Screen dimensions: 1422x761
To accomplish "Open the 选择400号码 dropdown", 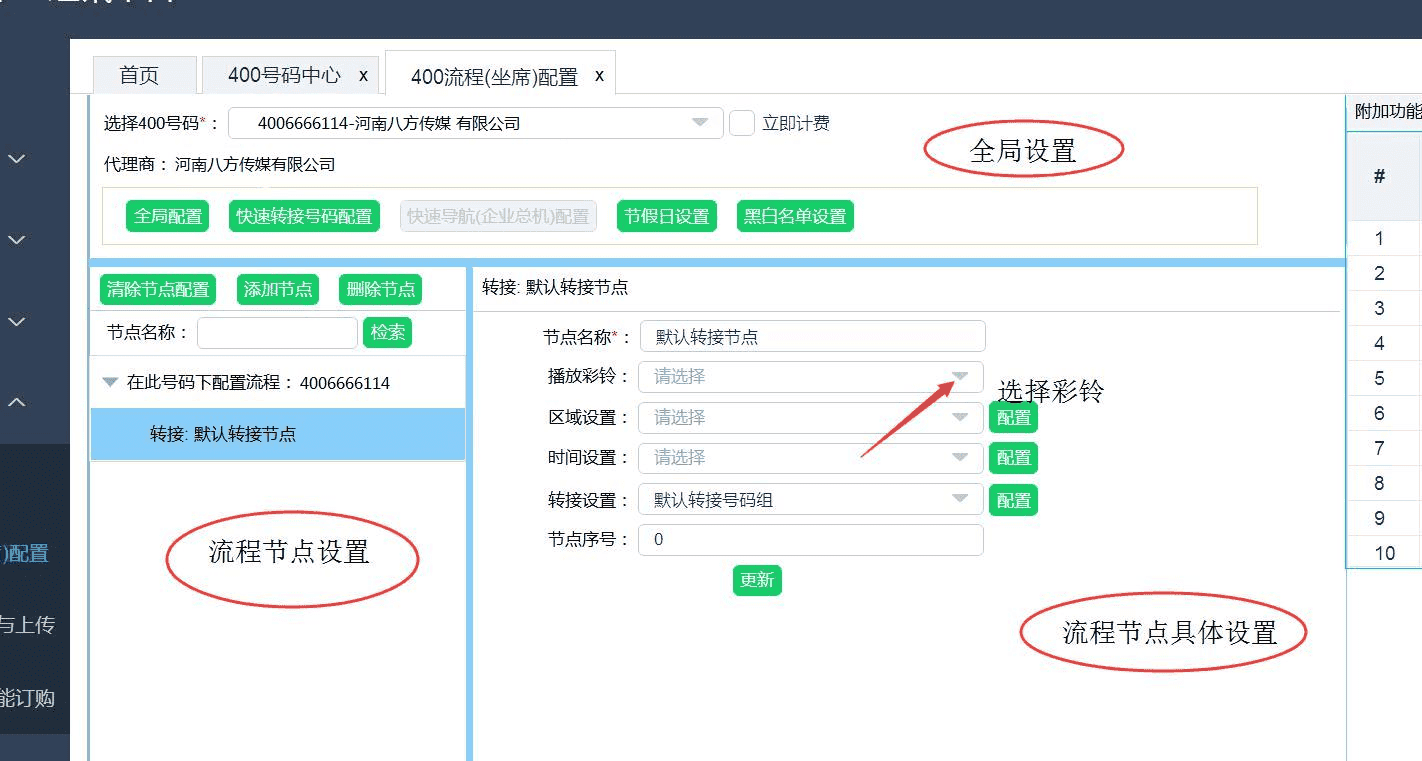I will pos(700,123).
